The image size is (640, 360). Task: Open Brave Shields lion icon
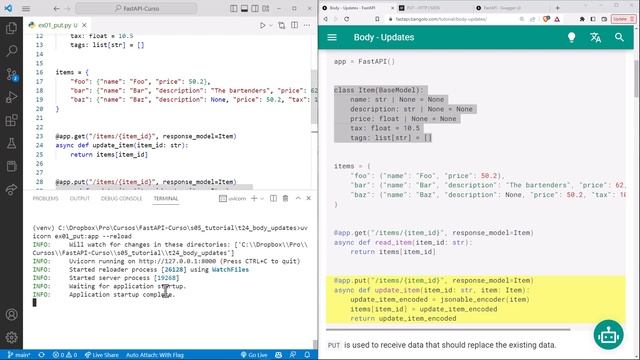pos(546,19)
